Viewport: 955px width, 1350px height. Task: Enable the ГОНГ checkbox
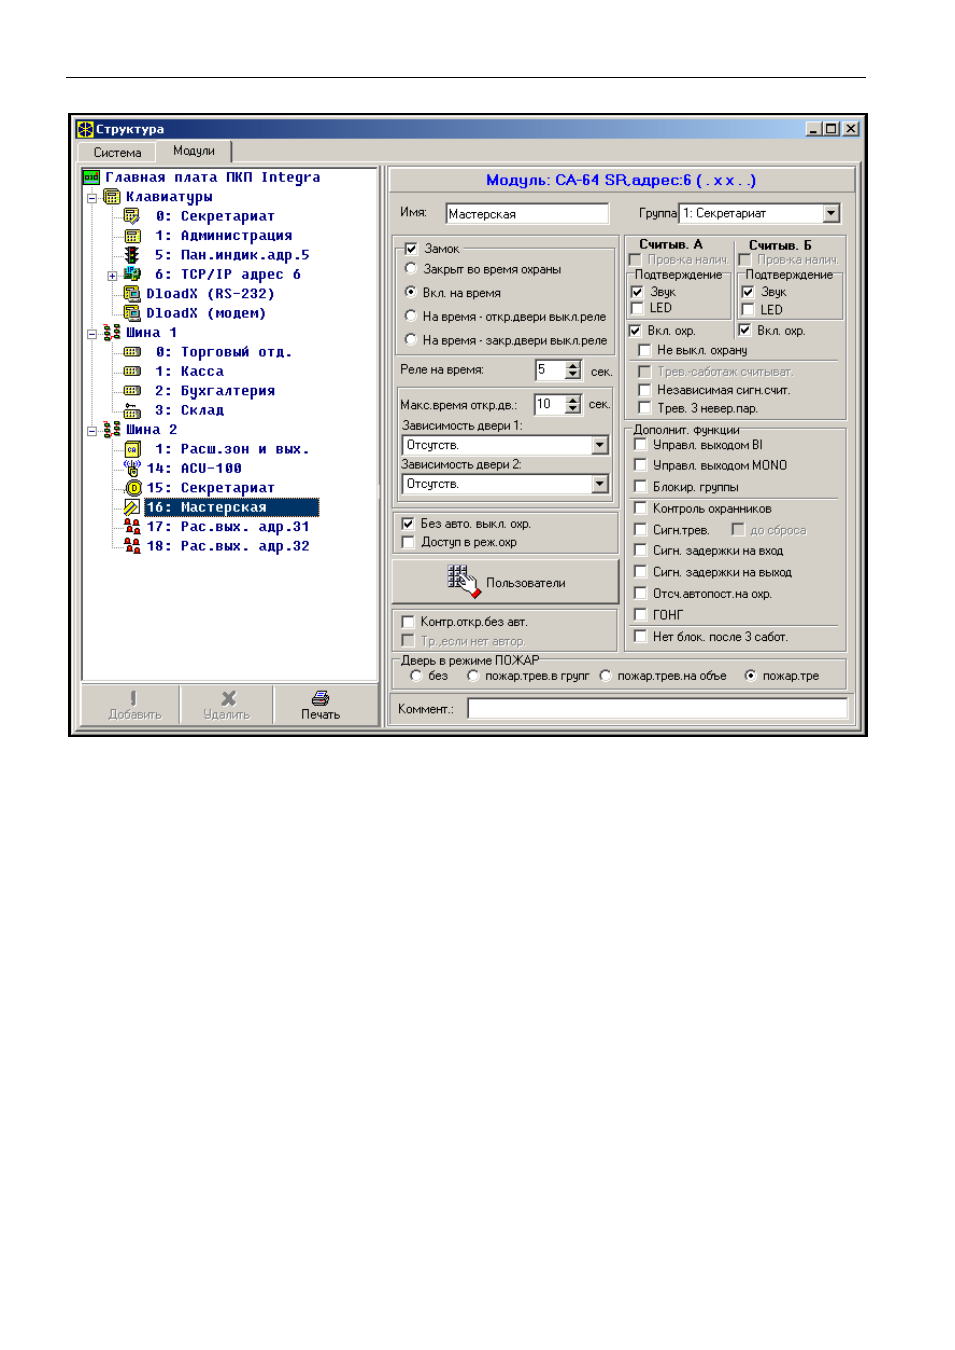click(x=640, y=614)
